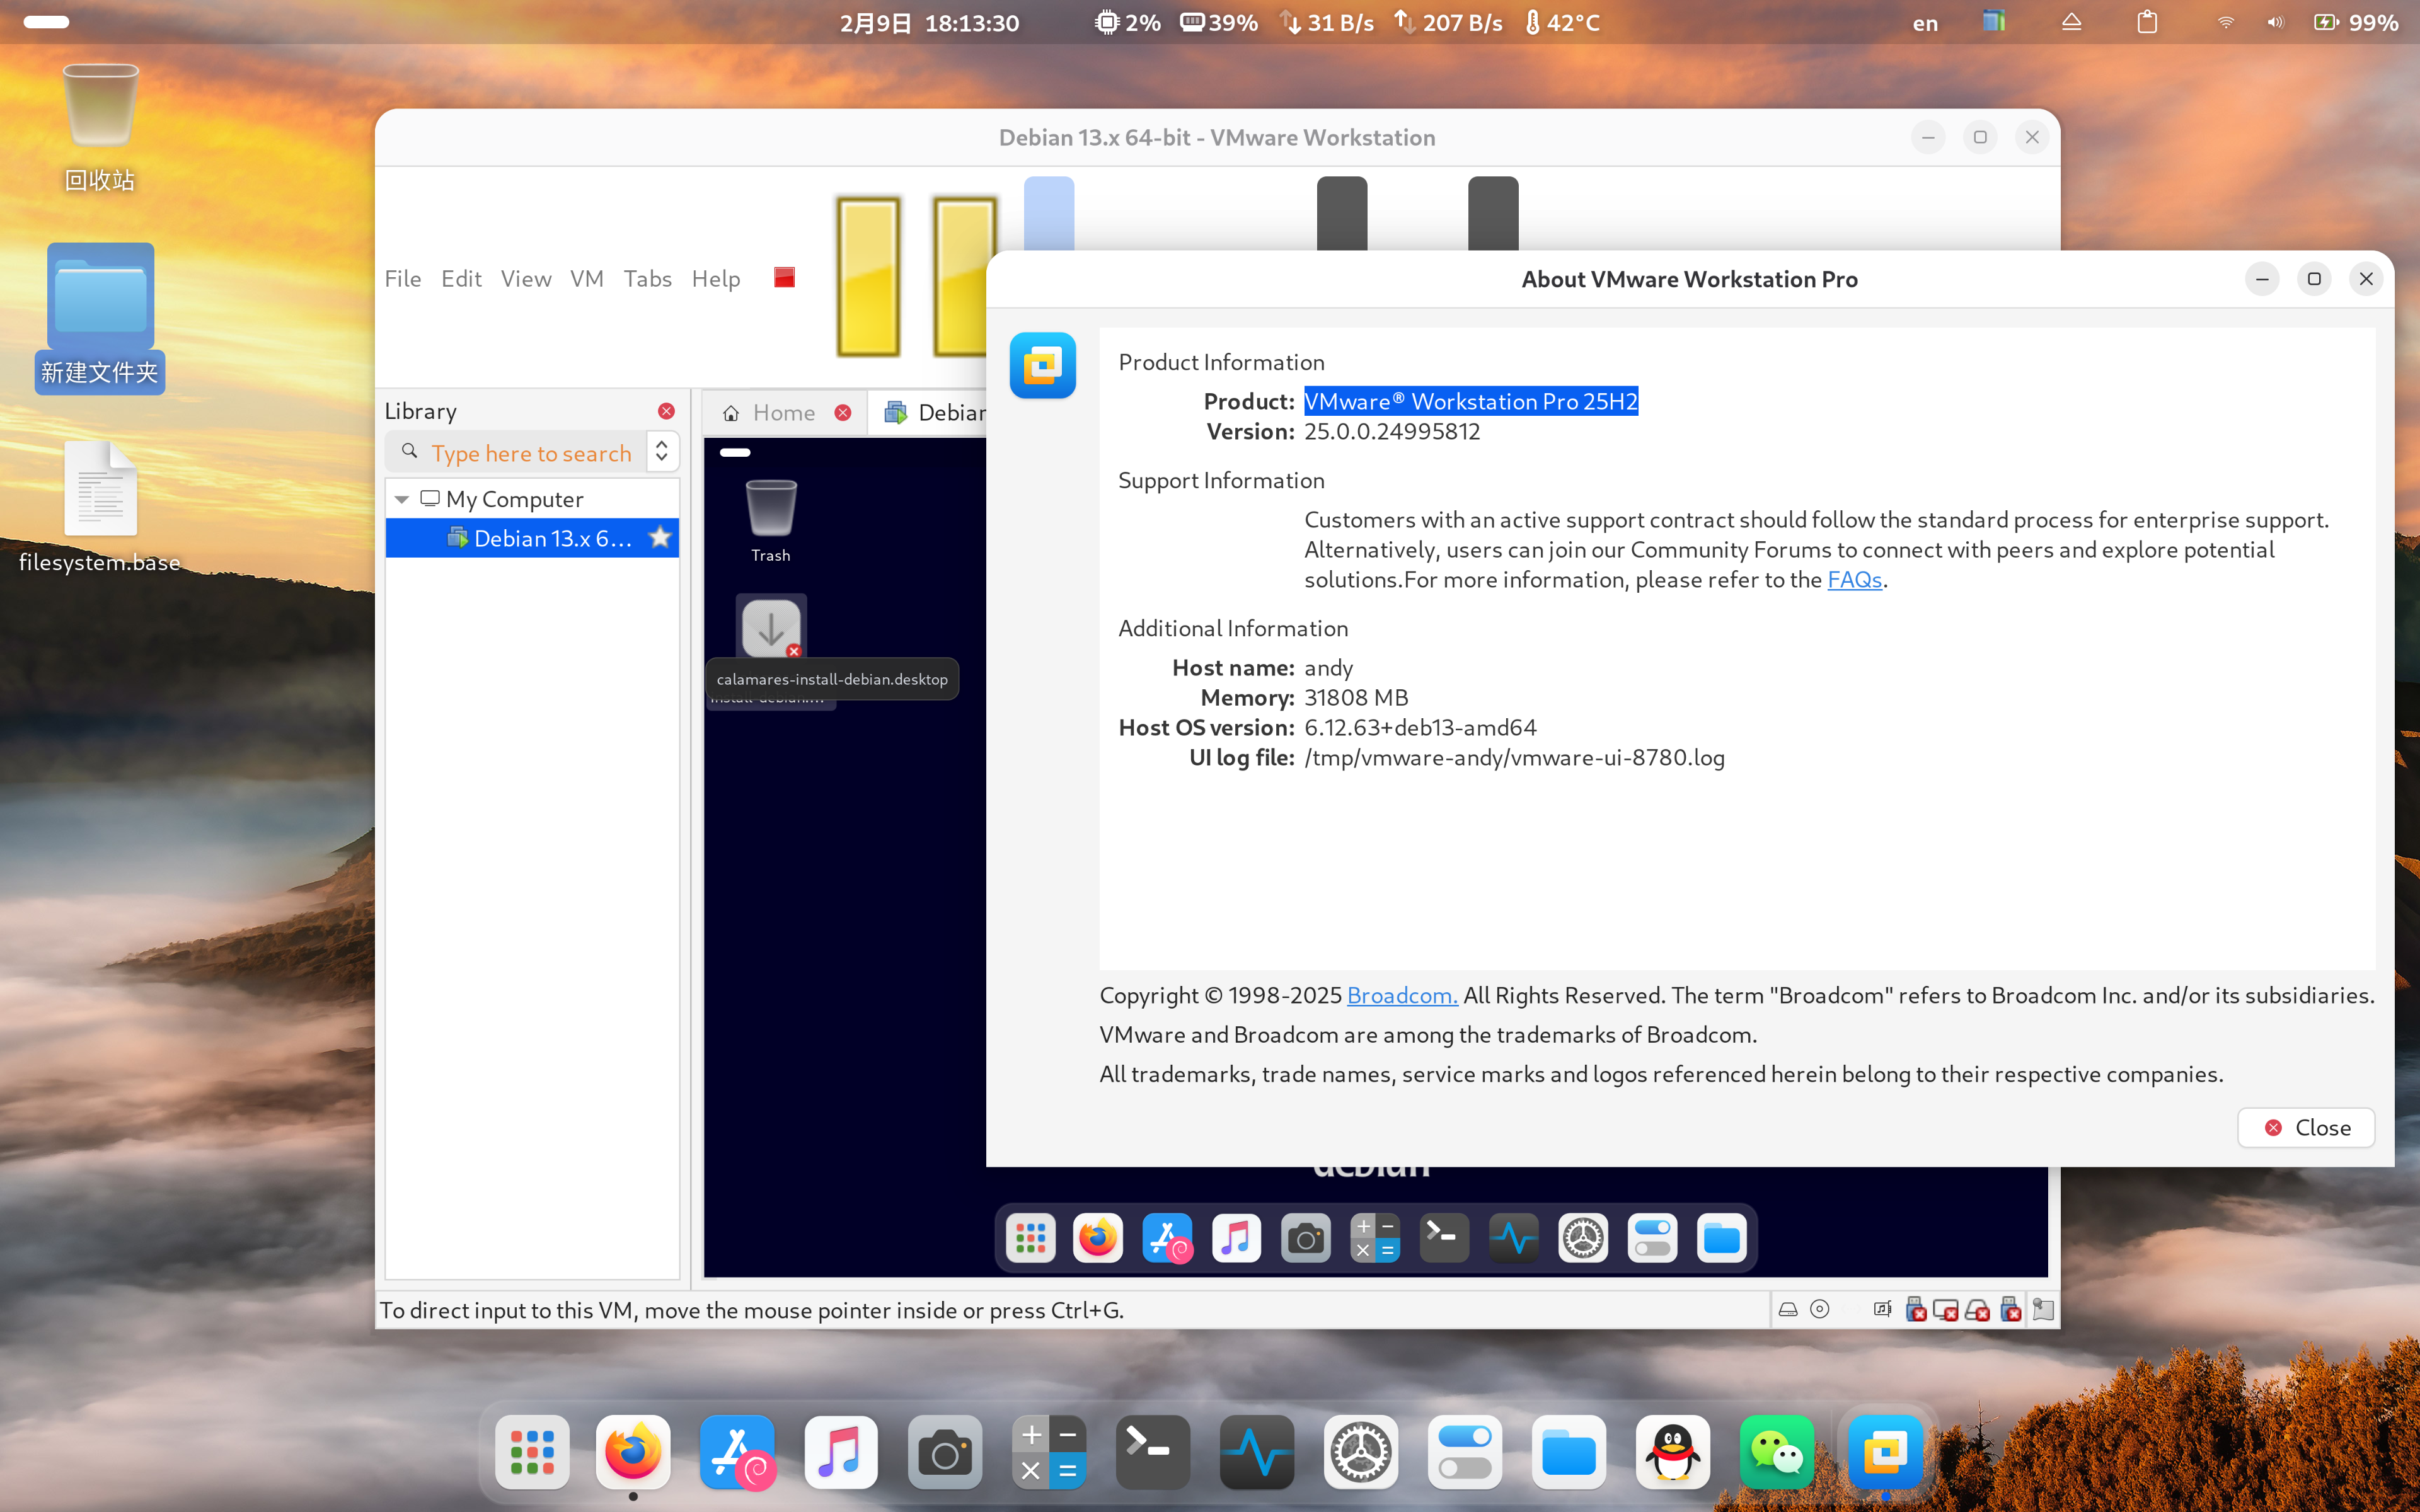Screen dimensions: 2420x1512
Task: Open the terminal in the guest VM dock
Action: pos(1444,1238)
